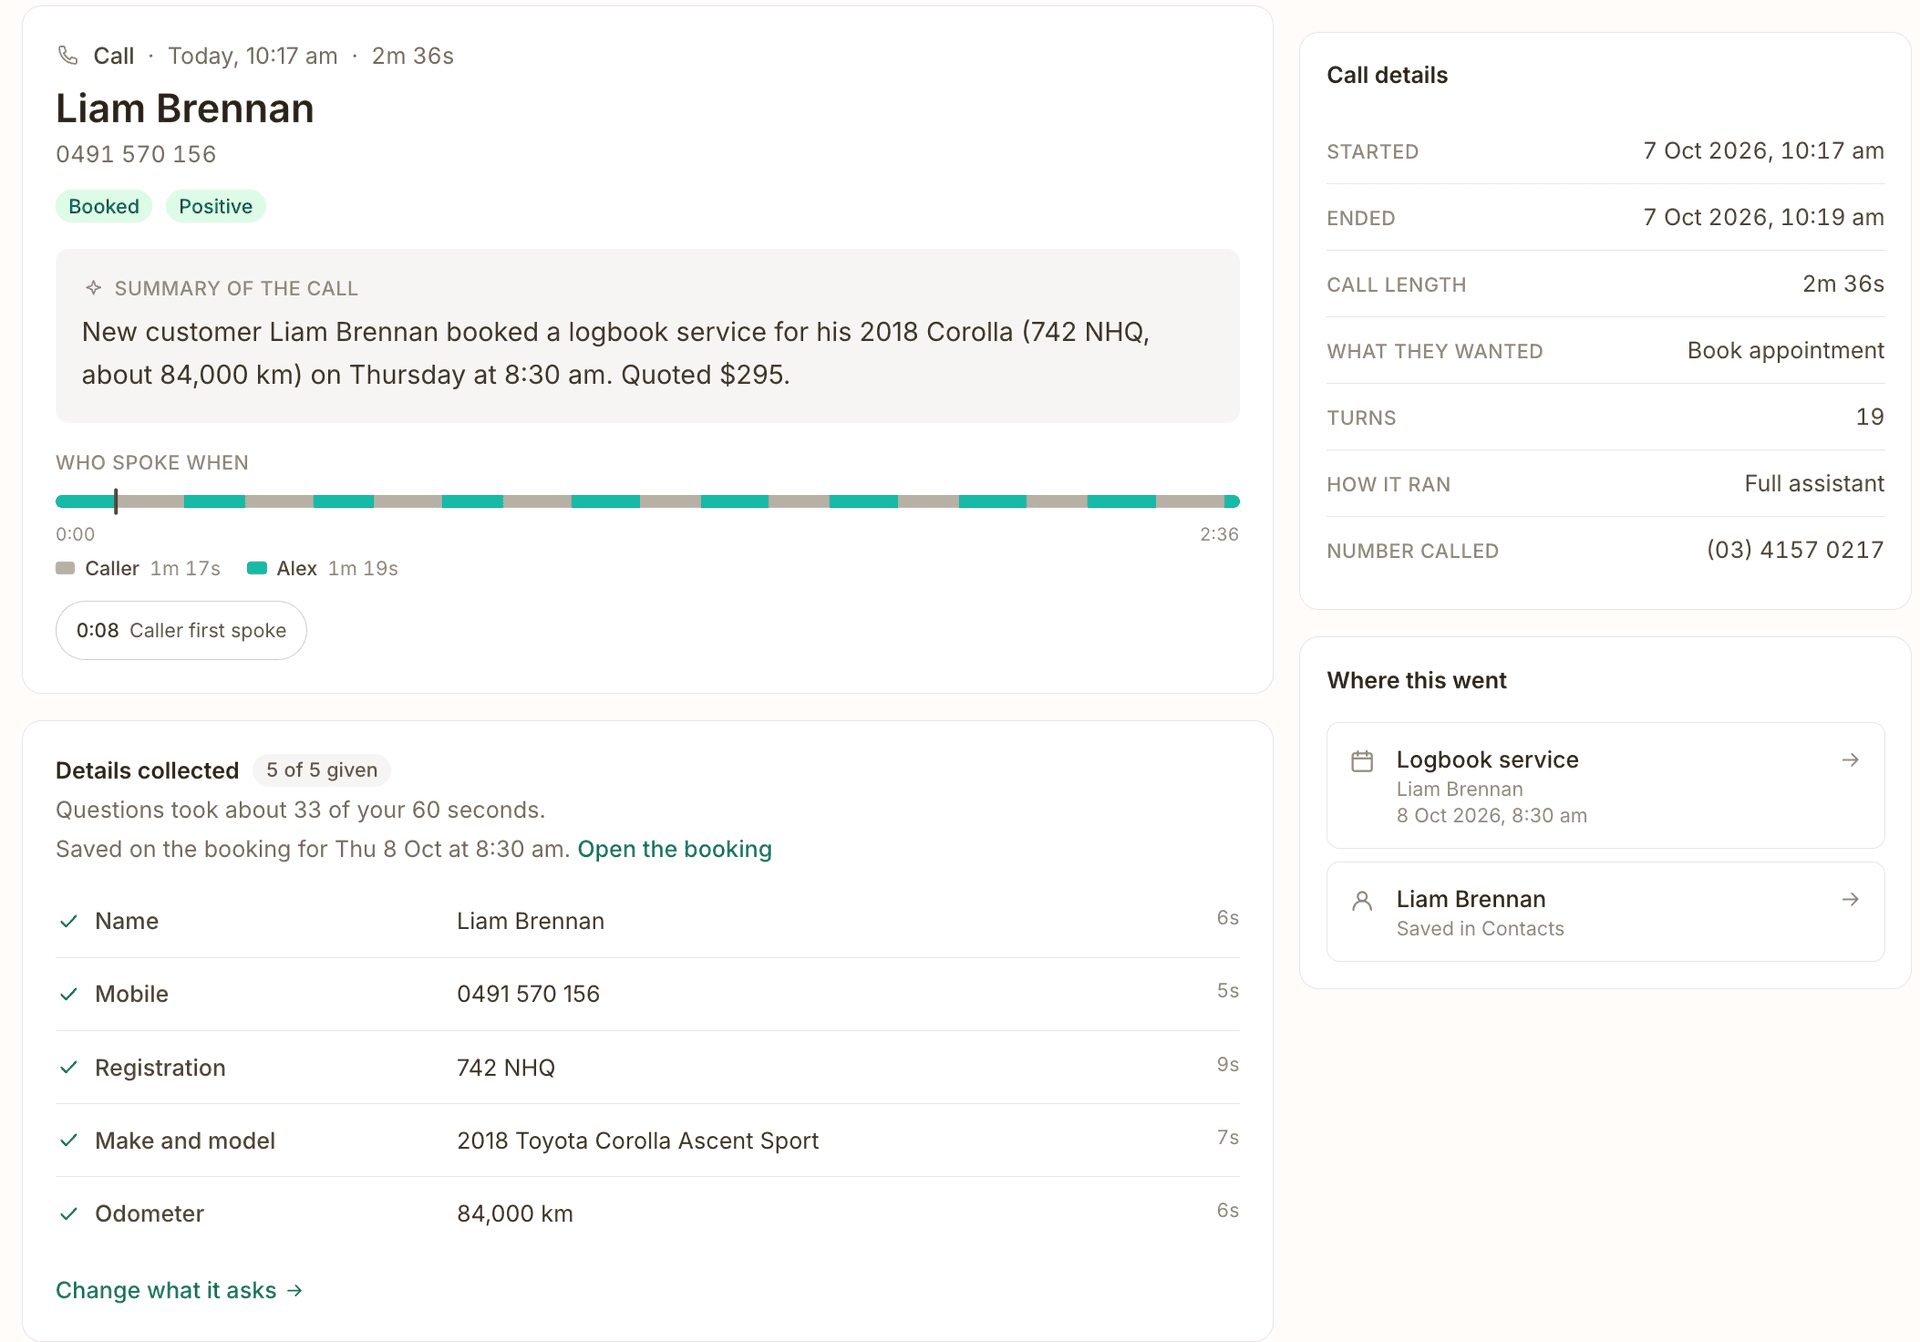Click the checkmark next to Odometer row
The height and width of the screenshot is (1342, 1920).
pyautogui.click(x=69, y=1213)
